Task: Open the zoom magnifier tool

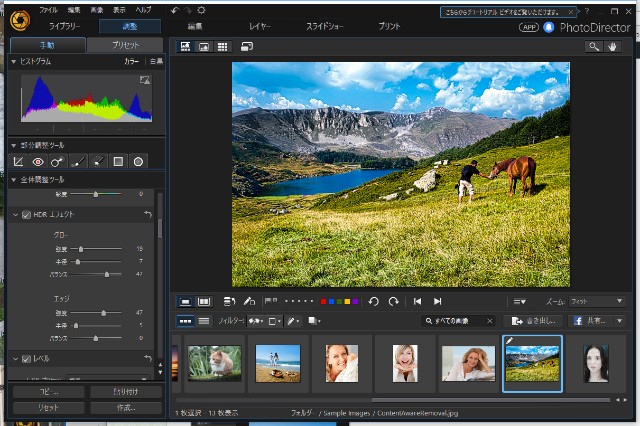Action: (595, 46)
